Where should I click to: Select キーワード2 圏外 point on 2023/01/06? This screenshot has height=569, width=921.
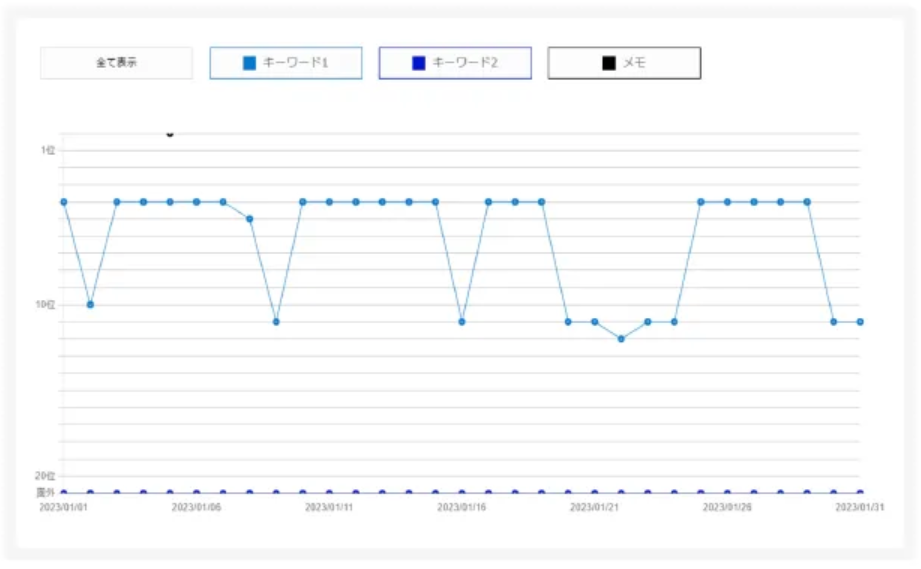196,493
